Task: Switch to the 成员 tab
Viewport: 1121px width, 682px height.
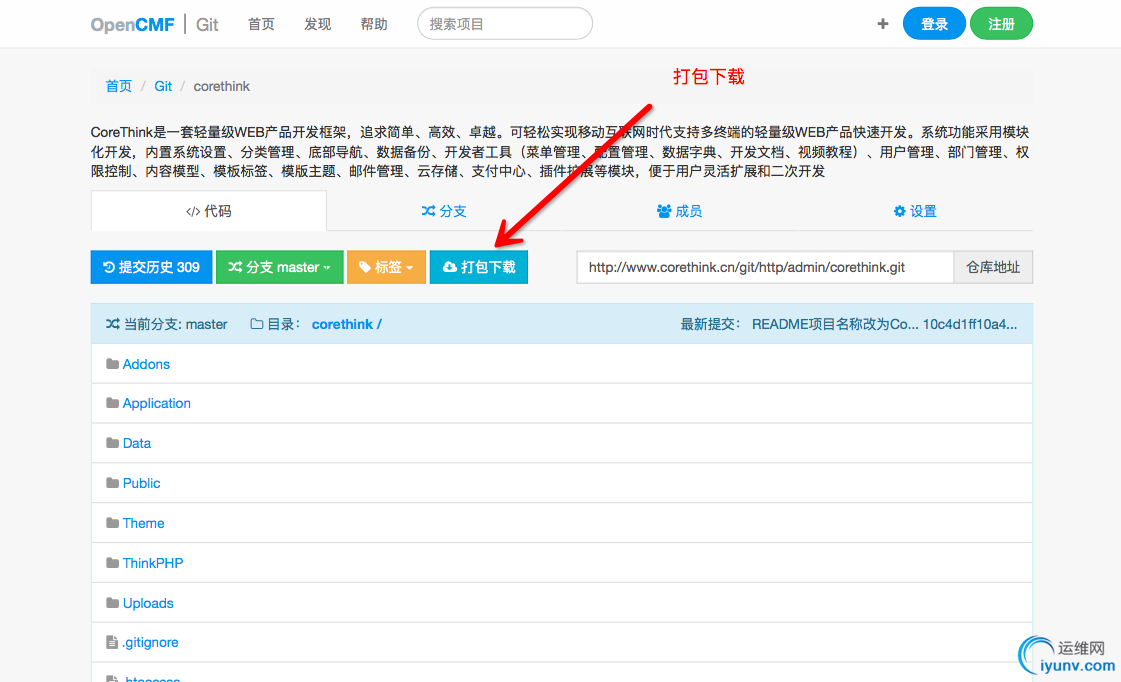Action: pyautogui.click(x=679, y=211)
